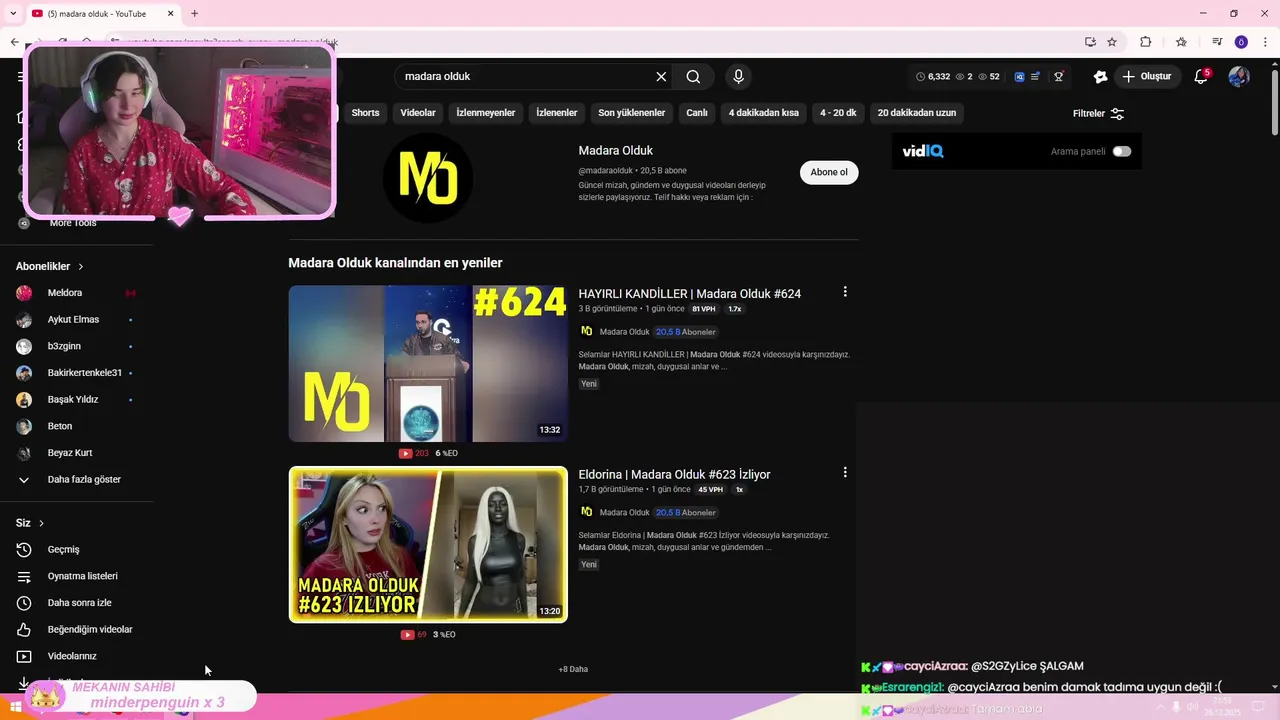Click the Abone ol subscribe button
The image size is (1280, 720).
[x=829, y=172]
